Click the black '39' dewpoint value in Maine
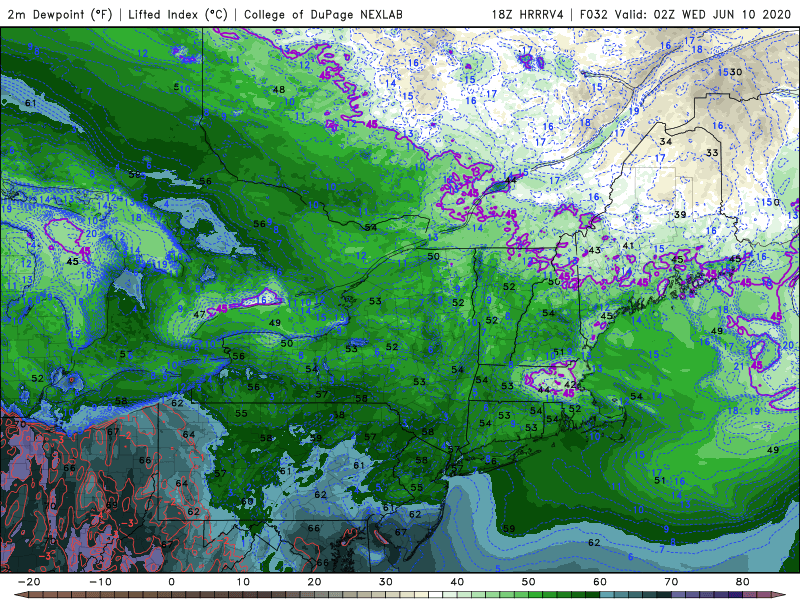This screenshot has width=800, height=600. tap(680, 214)
